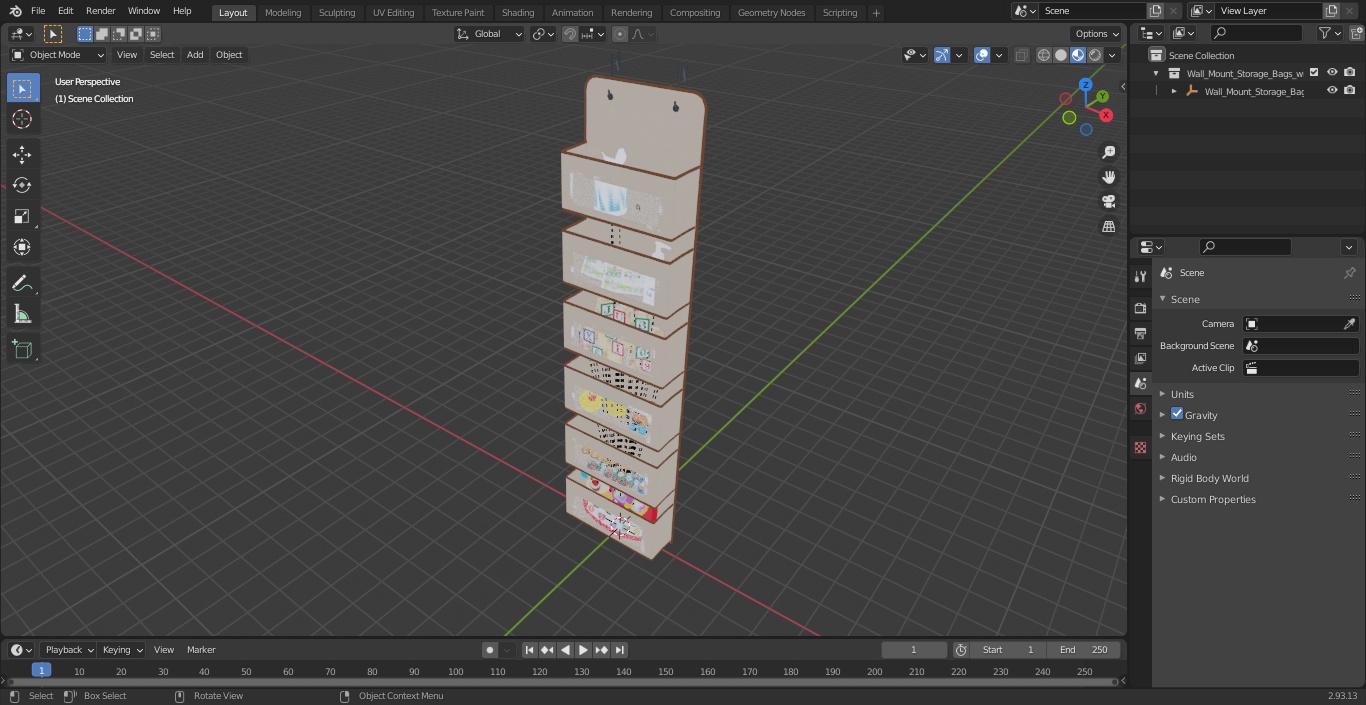Open the World properties tab
The height and width of the screenshot is (705, 1366).
tap(1140, 408)
